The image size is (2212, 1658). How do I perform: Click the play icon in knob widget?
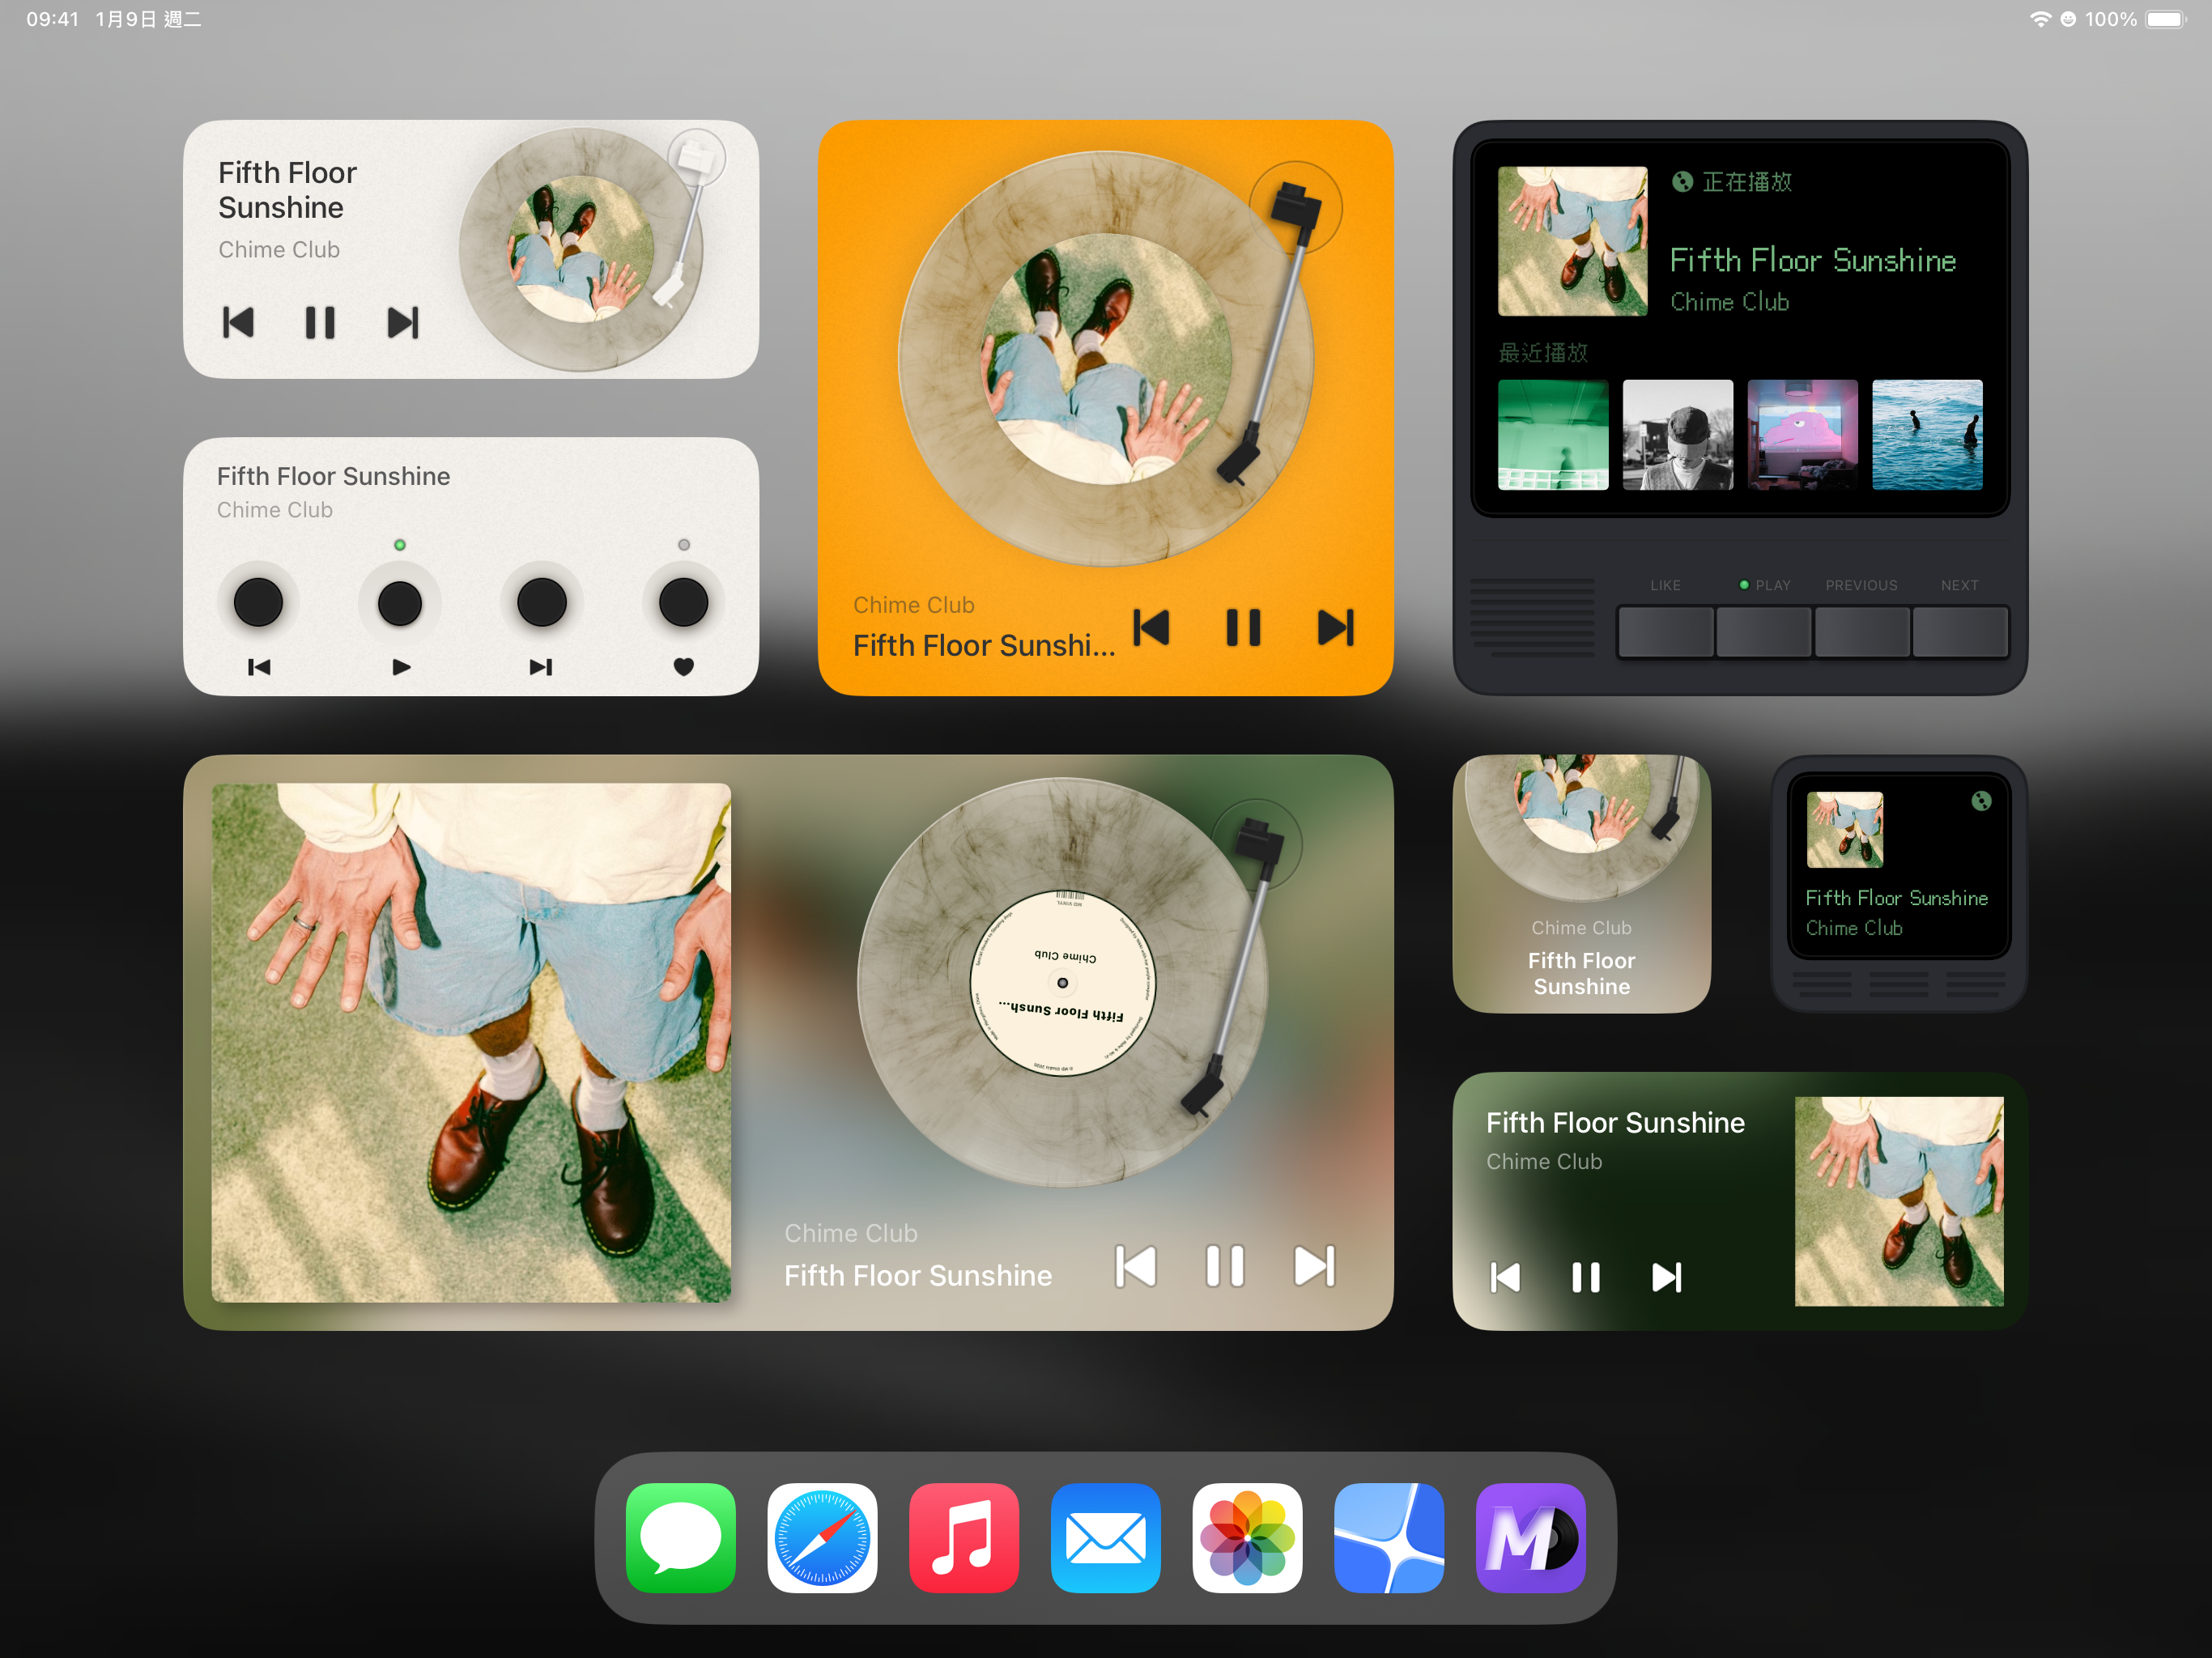401,667
